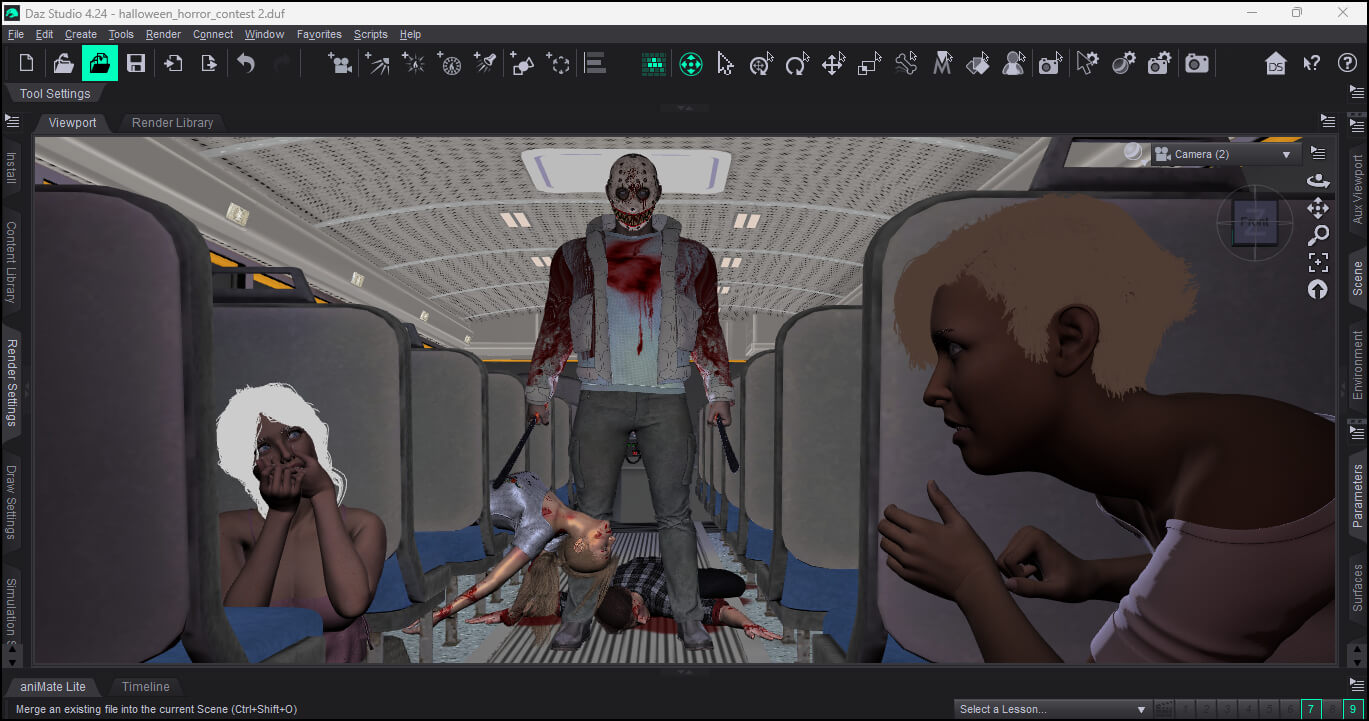1369x721 pixels.
Task: Click the Undo arrow icon
Action: 246,64
